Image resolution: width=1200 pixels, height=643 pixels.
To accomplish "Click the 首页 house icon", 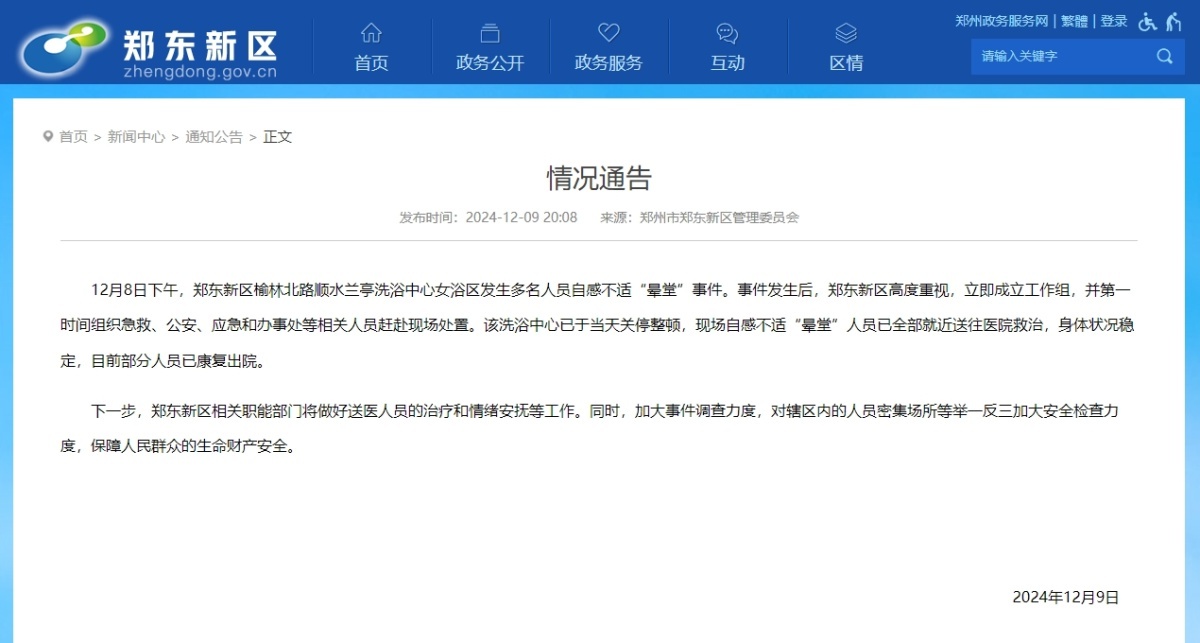I will pos(371,32).
